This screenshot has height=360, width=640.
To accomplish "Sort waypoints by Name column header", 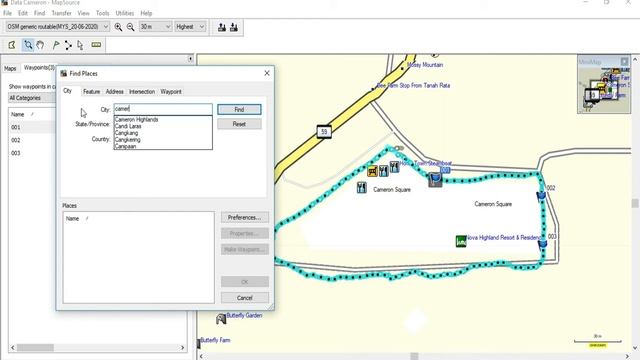I will click(32, 114).
